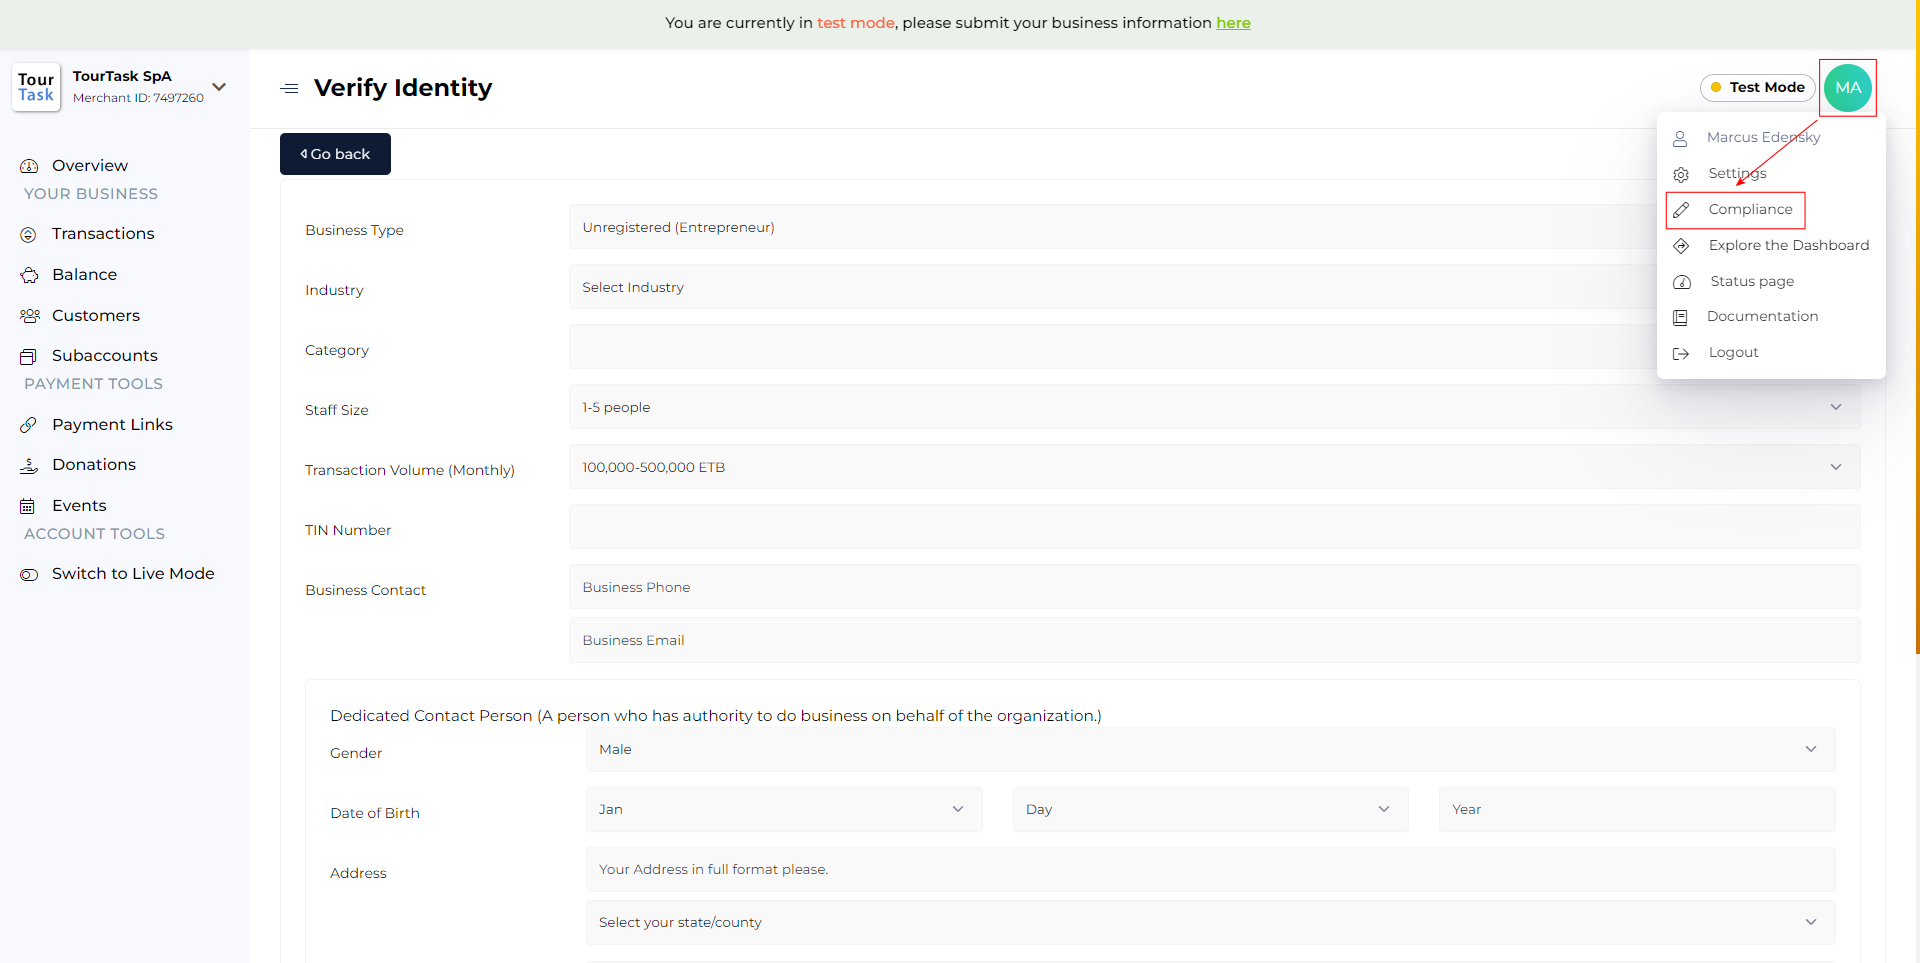Open the Staff Size dropdown
This screenshot has height=963, width=1920.
[x=1213, y=407]
